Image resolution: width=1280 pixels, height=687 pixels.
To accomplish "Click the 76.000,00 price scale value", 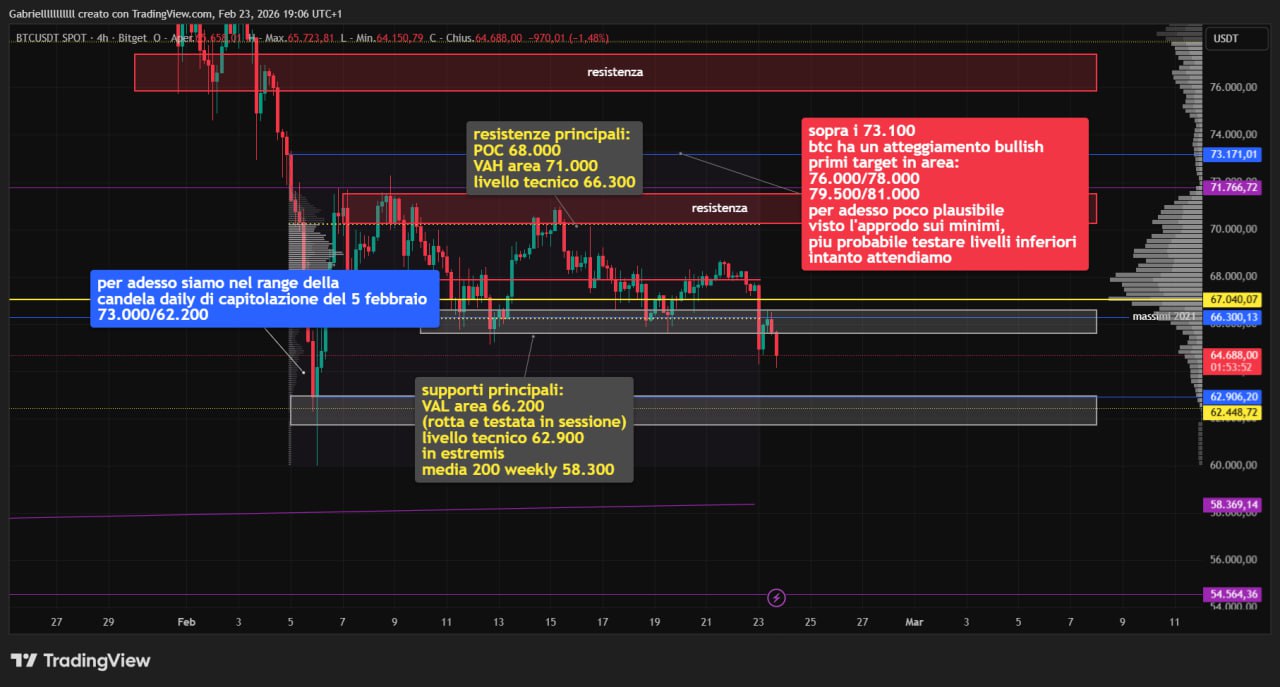I will click(x=1232, y=87).
